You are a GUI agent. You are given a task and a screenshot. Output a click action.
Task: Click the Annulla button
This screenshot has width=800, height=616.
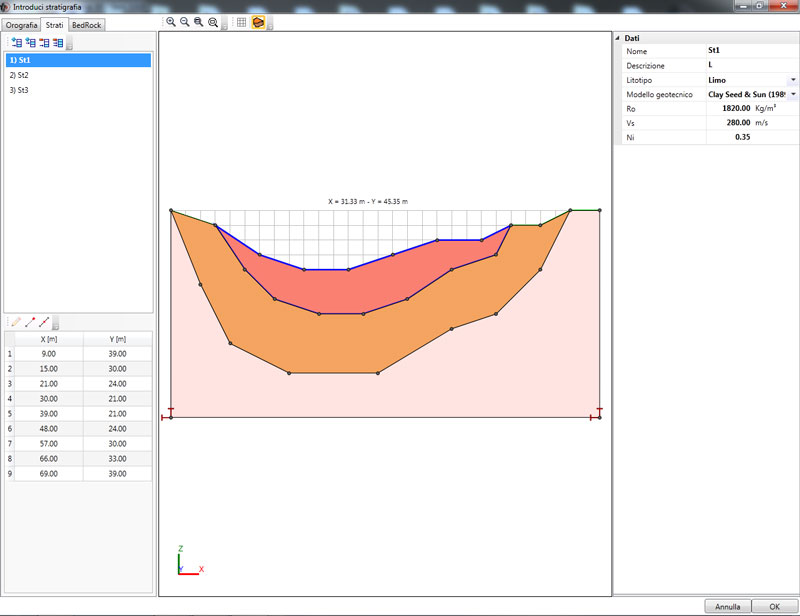(728, 606)
